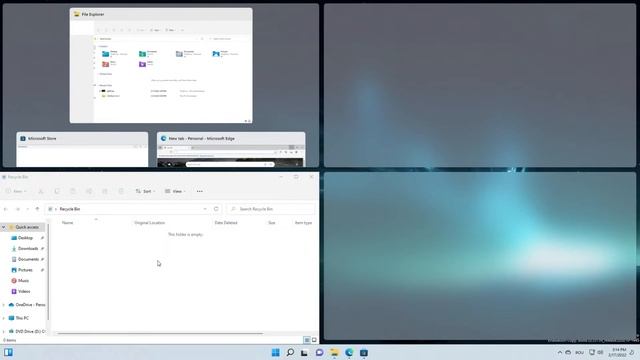Collapse the Quick access tree node
The width and height of the screenshot is (640, 360).
point(4,227)
